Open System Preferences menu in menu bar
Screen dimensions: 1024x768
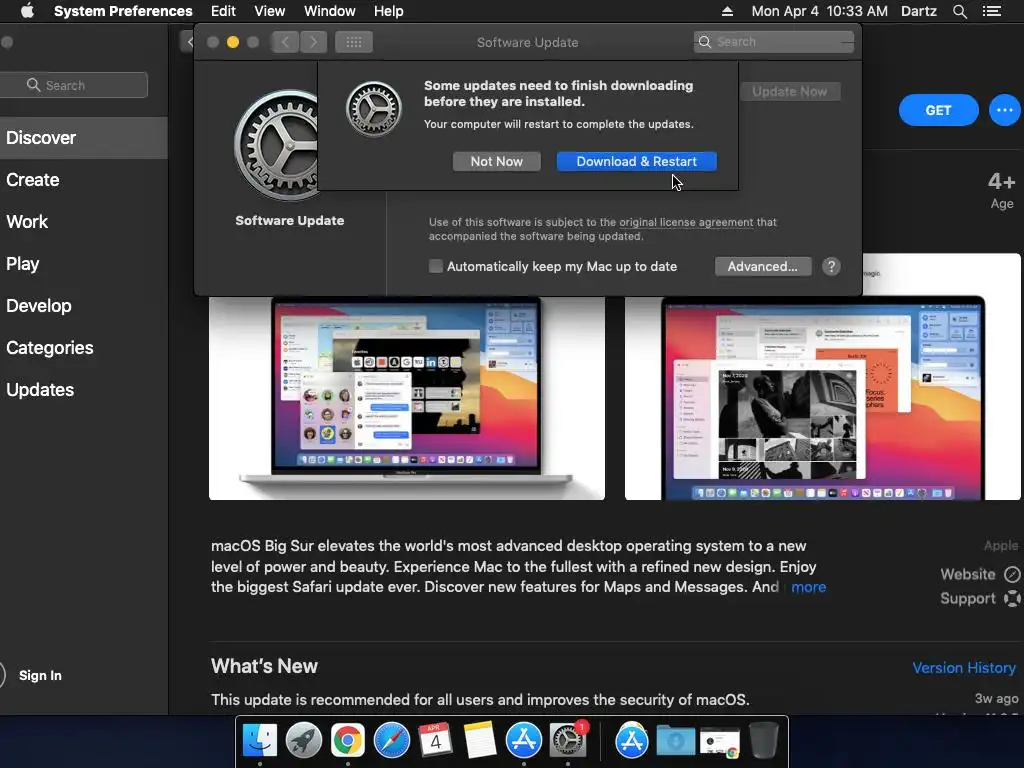[x=123, y=11]
